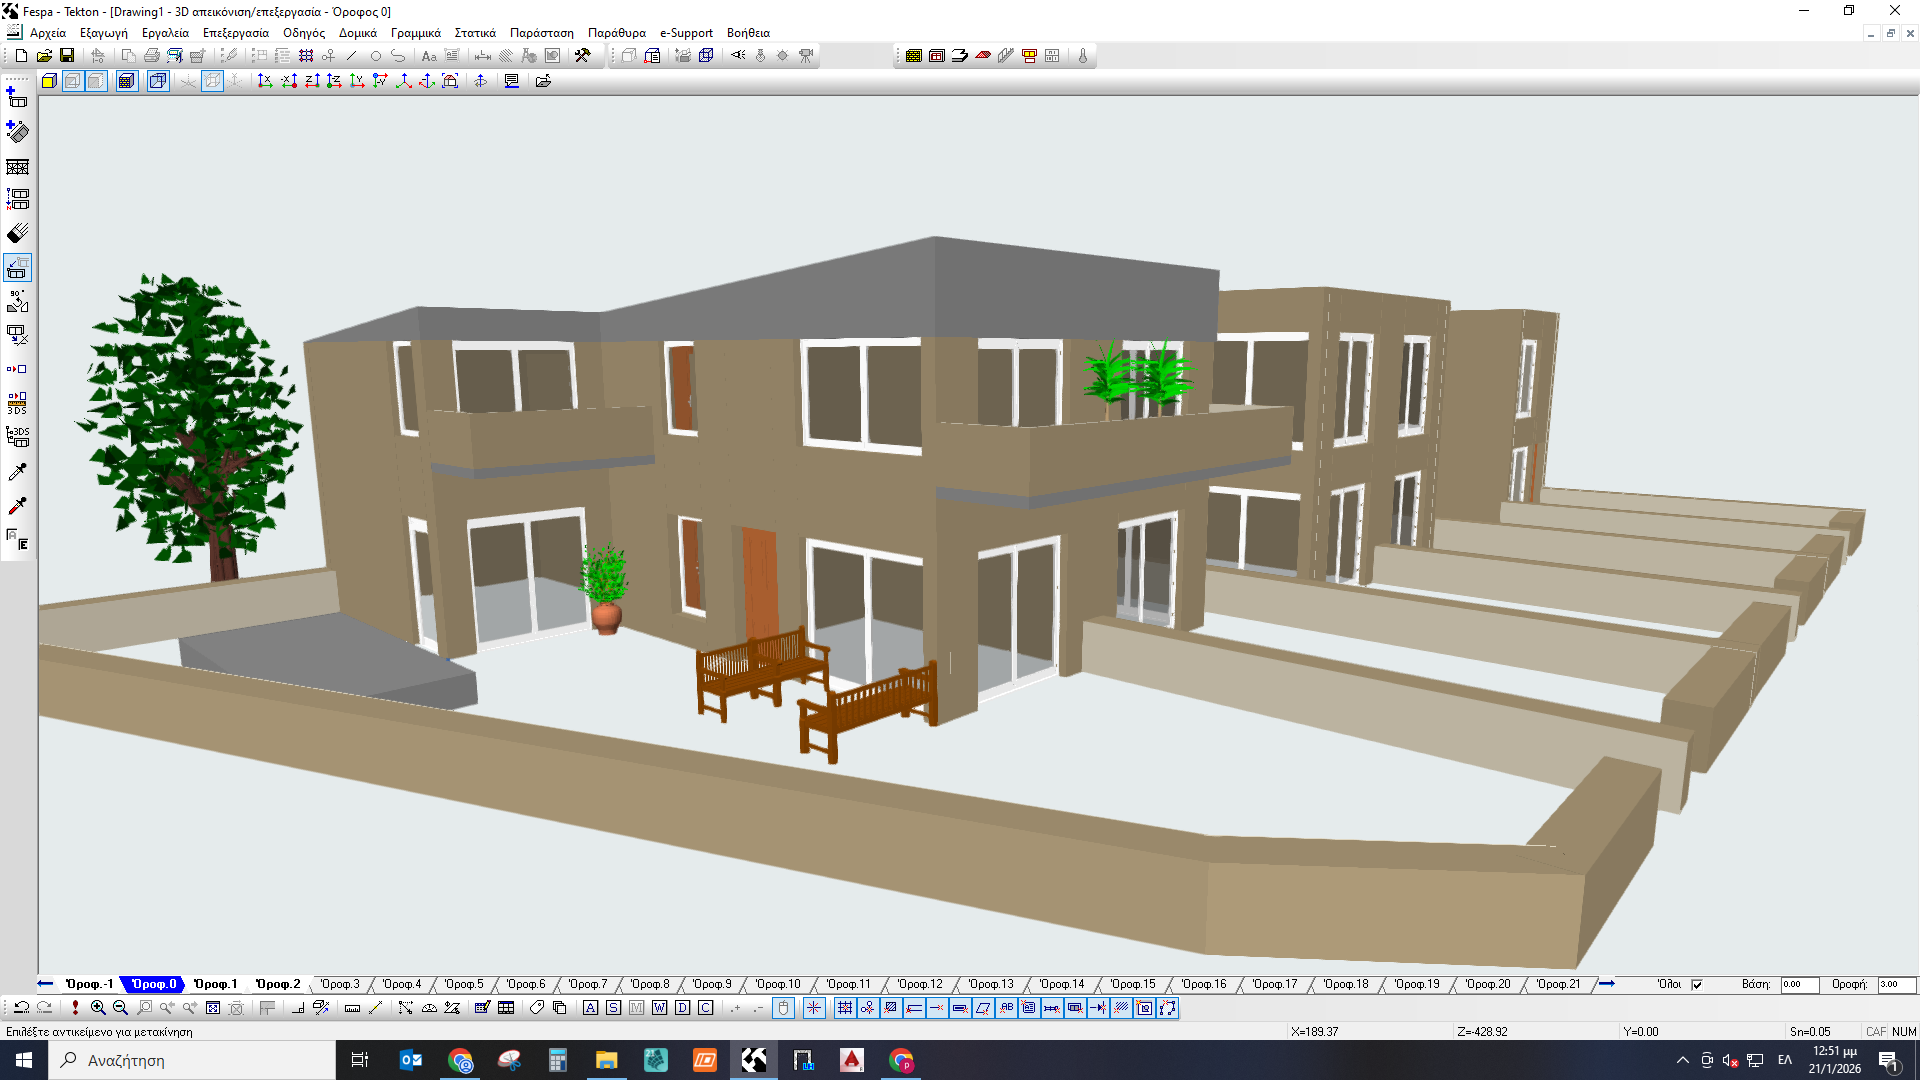This screenshot has height=1080, width=1920.
Task: Click the yellow brick wall icon
Action: tap(913, 56)
